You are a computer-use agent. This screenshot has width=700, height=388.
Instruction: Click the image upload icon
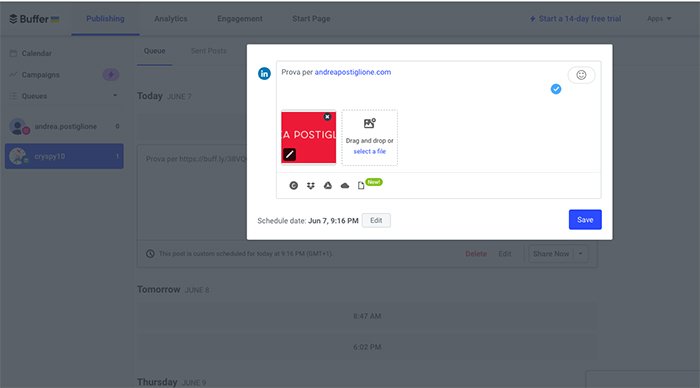(x=370, y=123)
